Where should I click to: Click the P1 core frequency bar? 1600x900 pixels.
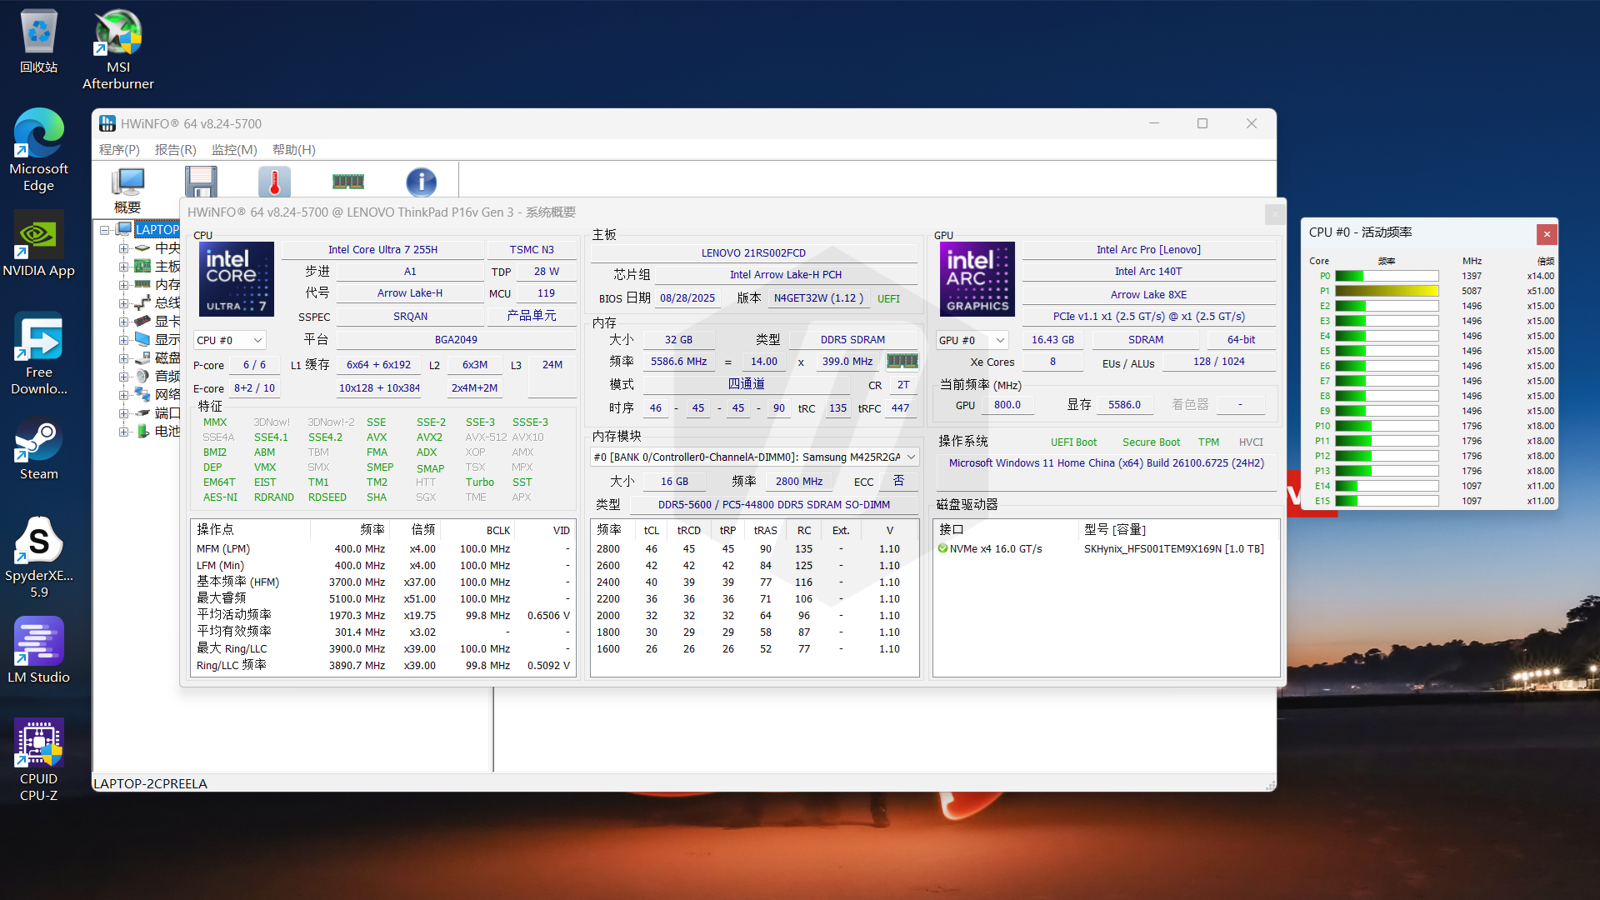click(x=1387, y=291)
